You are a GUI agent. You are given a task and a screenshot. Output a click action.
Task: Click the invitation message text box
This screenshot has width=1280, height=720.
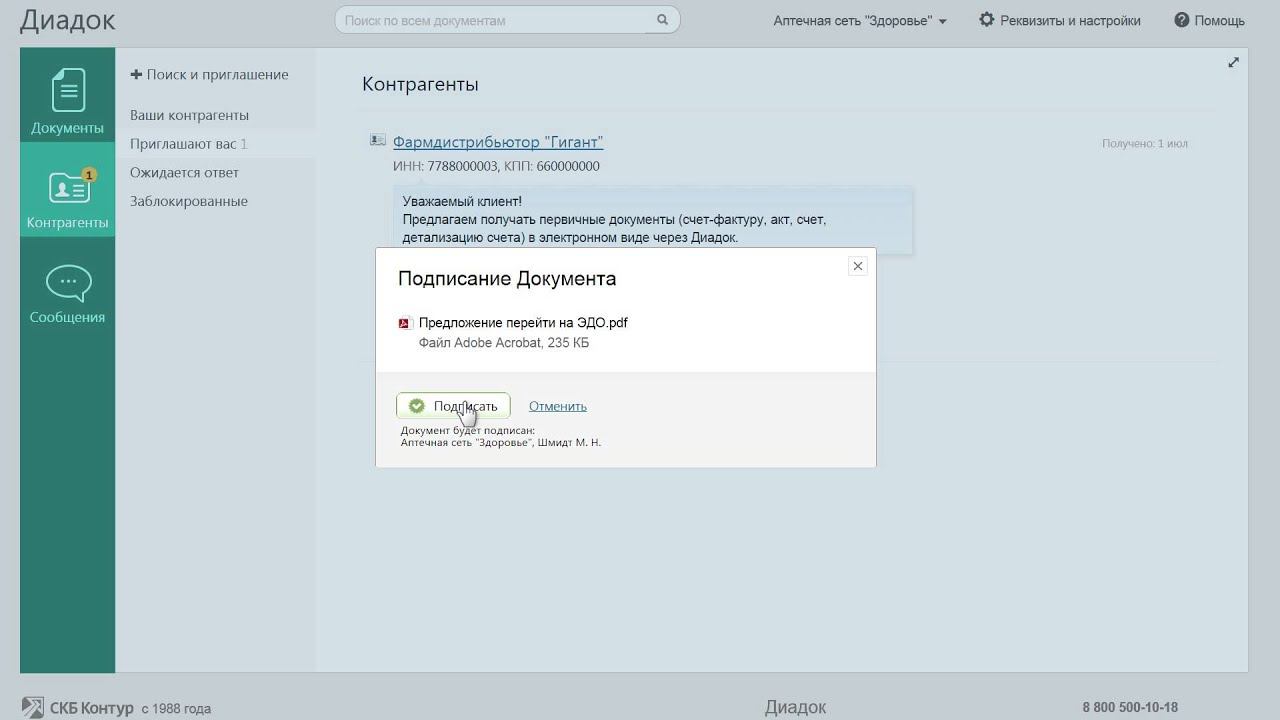[x=652, y=220]
